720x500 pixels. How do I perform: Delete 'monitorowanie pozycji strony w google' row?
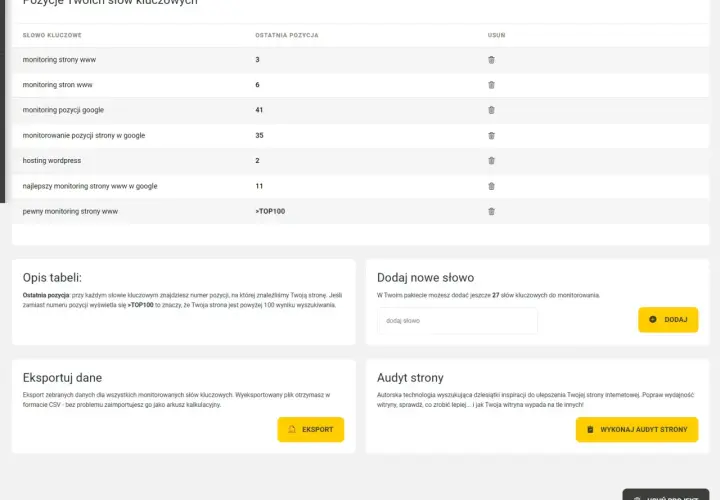pyautogui.click(x=491, y=135)
